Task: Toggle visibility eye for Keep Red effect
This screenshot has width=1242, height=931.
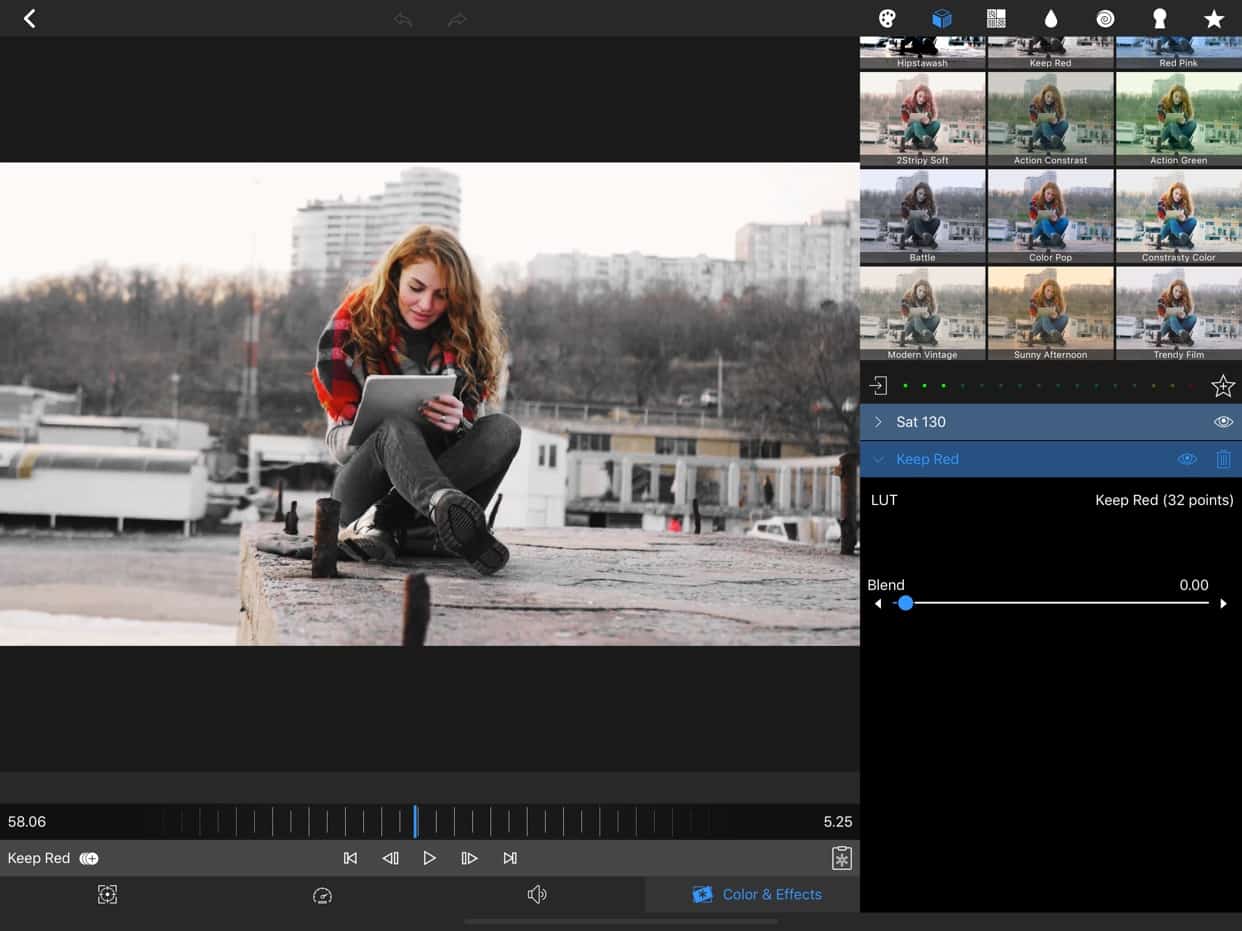Action: 1187,459
